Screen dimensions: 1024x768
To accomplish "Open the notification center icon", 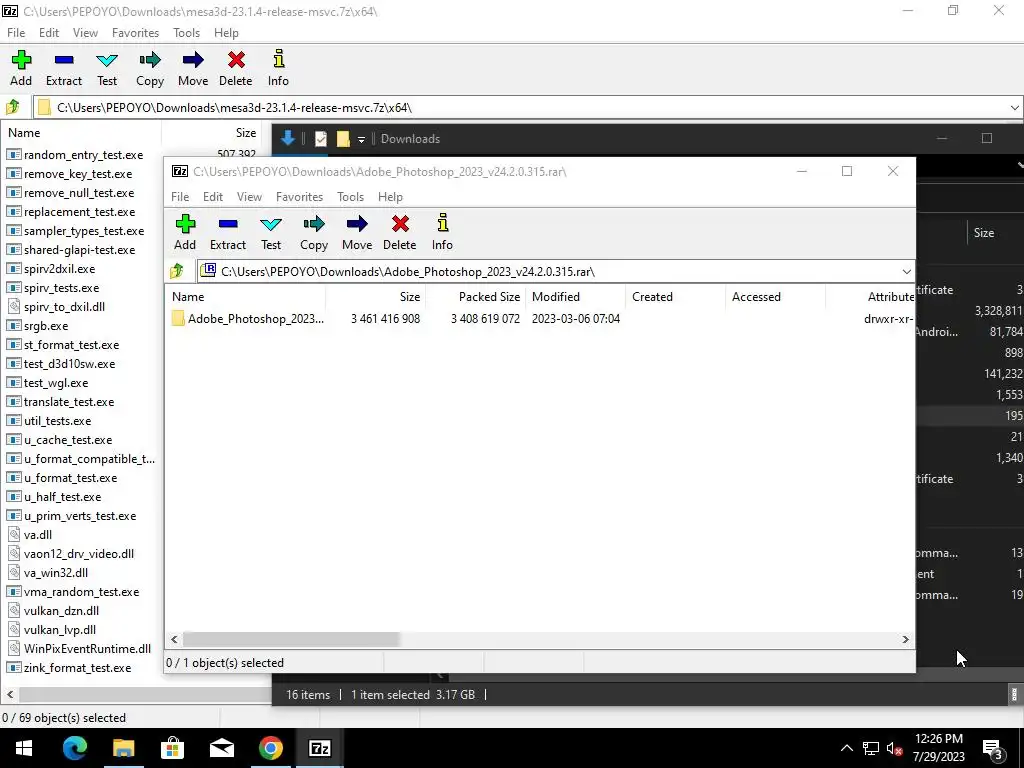I will click(x=993, y=750).
